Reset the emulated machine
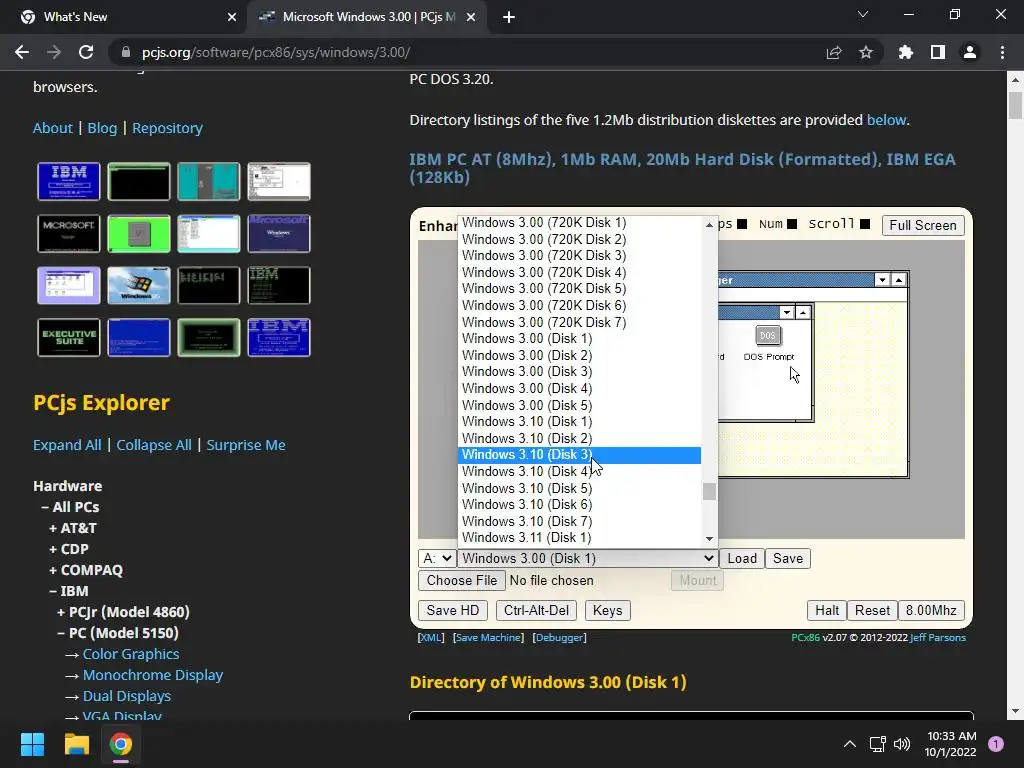The image size is (1024, 768). coord(872,611)
